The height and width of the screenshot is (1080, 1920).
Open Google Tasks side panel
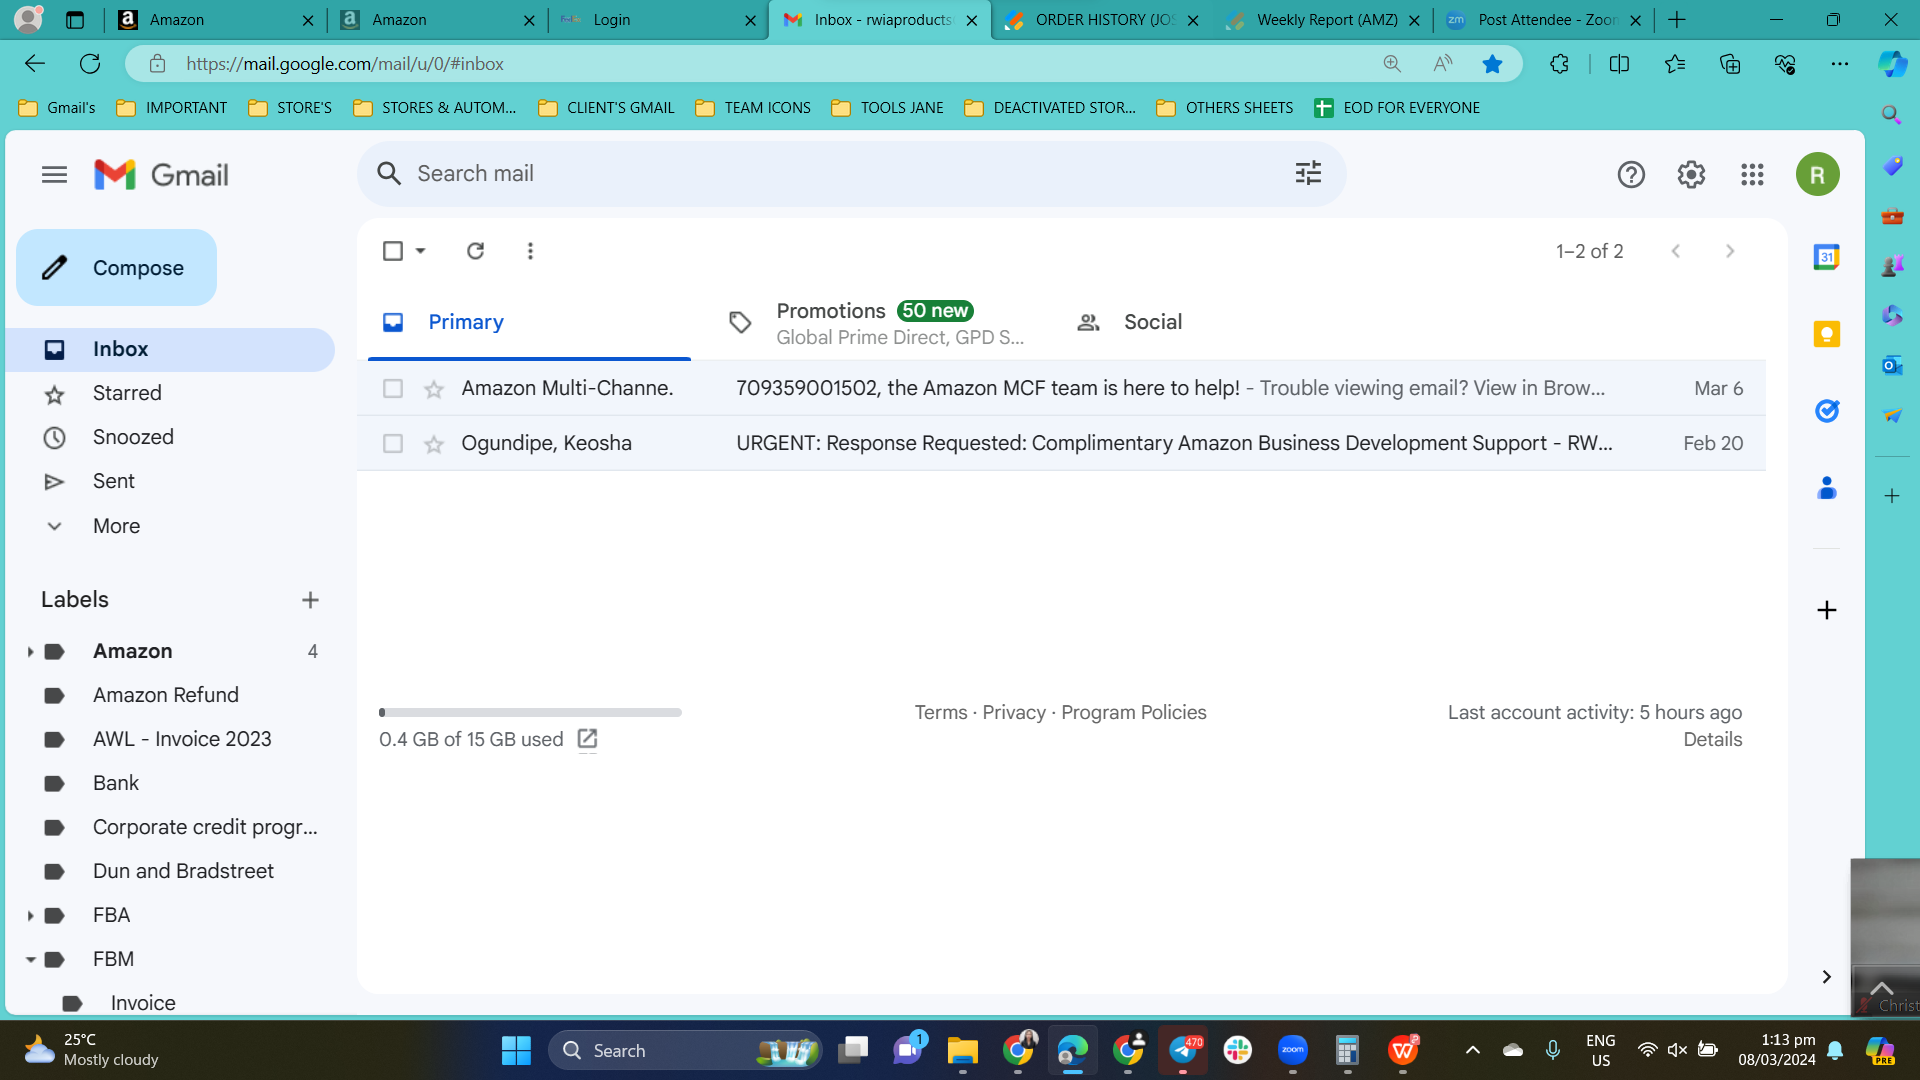point(1827,411)
